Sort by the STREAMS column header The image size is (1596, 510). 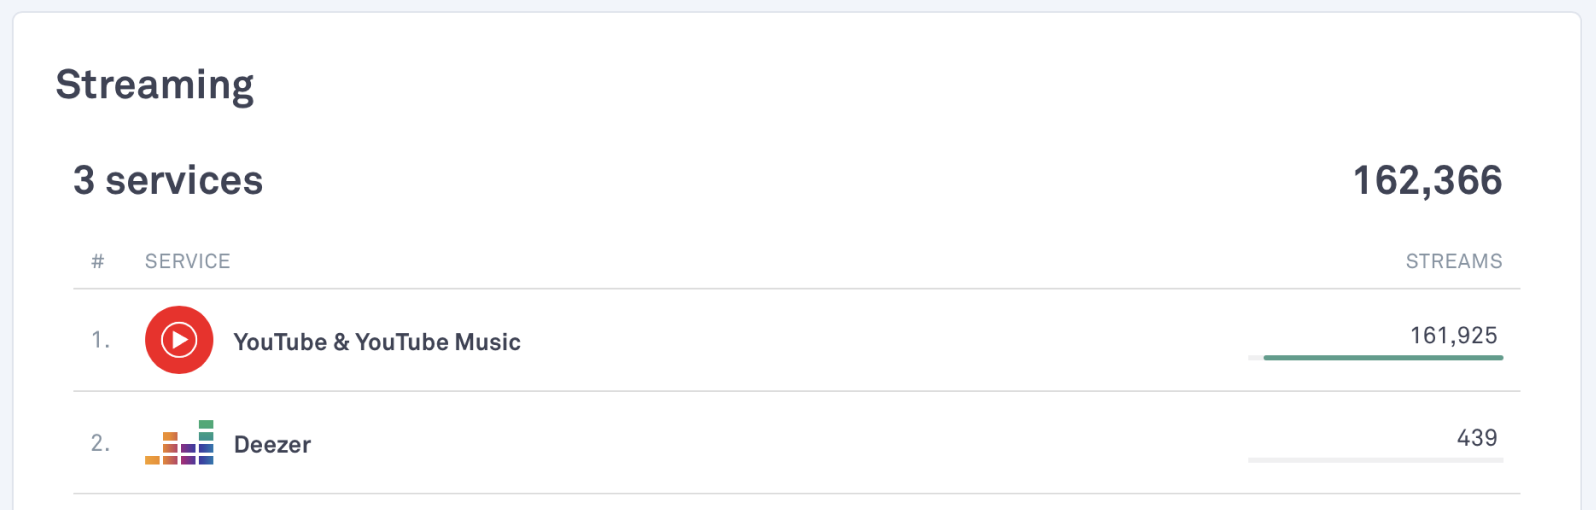coord(1453,262)
